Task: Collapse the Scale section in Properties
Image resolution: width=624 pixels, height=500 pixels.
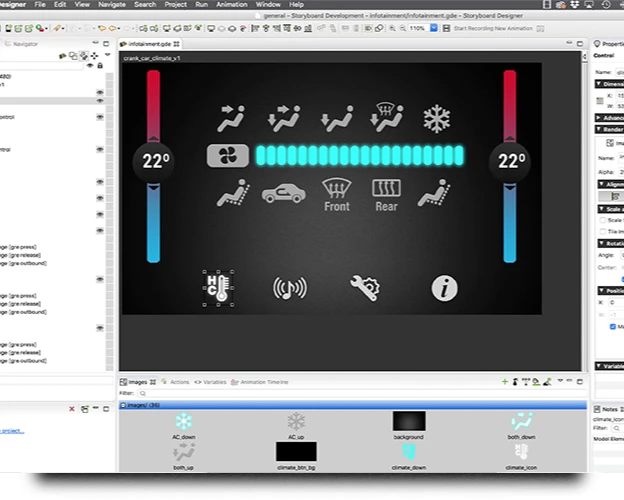Action: [x=601, y=209]
